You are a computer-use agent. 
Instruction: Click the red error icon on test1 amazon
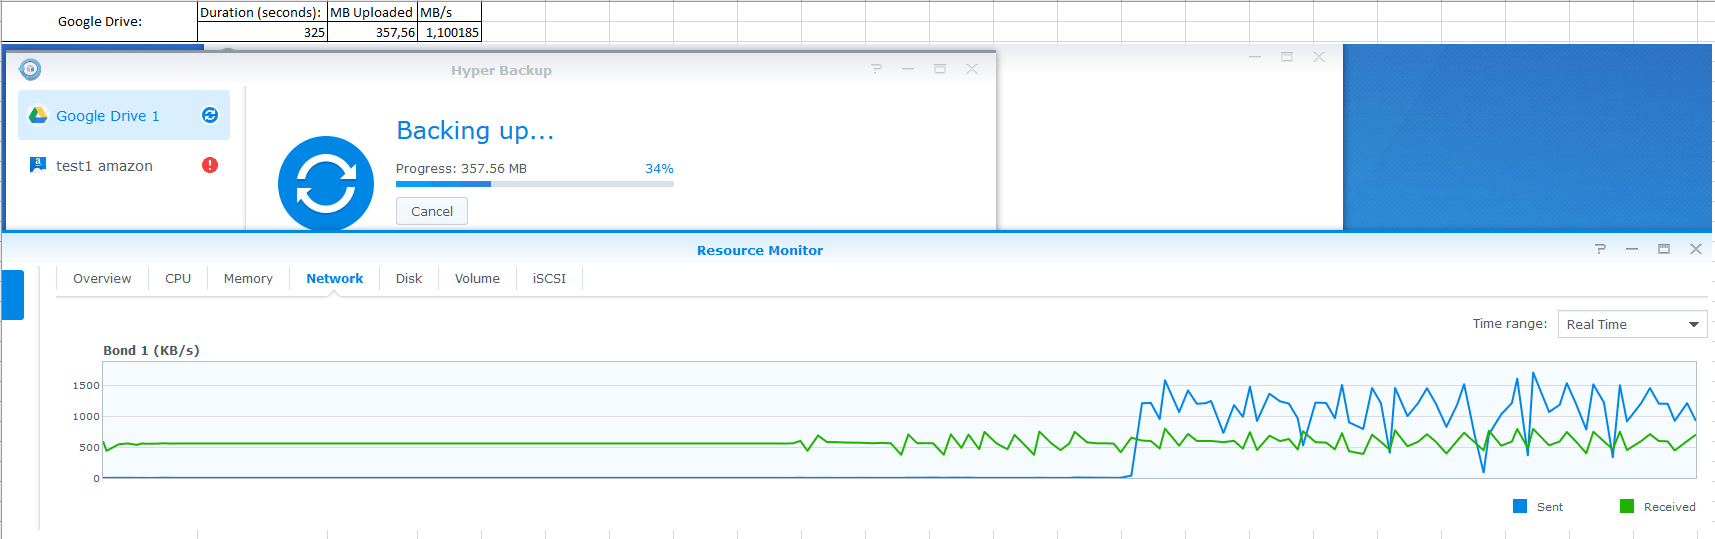pos(210,165)
